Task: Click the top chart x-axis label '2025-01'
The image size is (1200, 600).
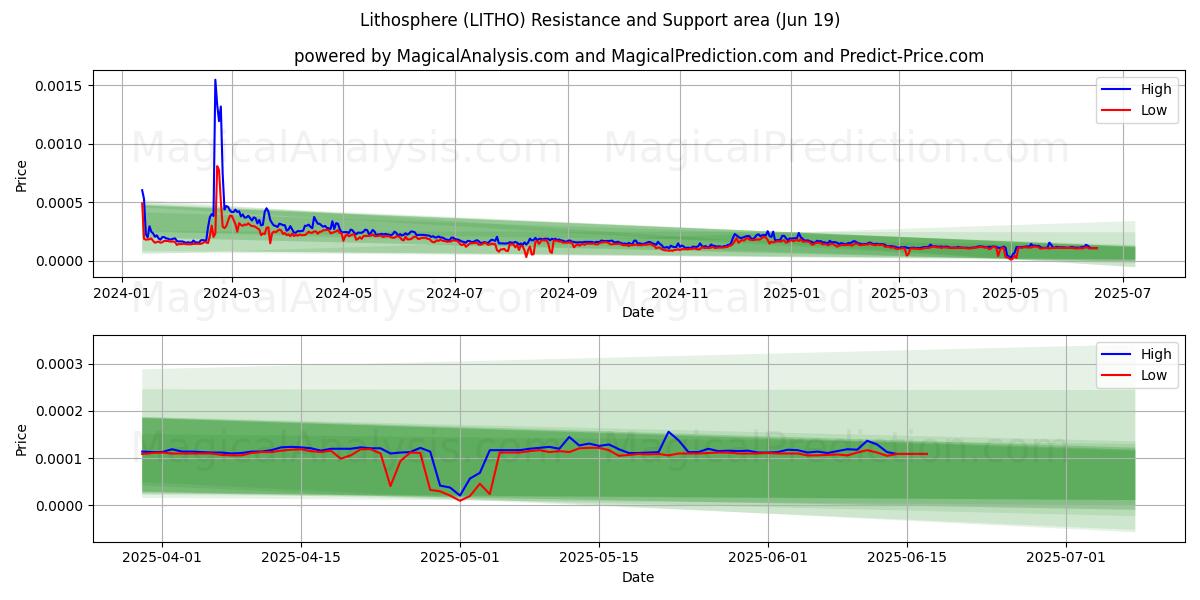Action: [791, 294]
